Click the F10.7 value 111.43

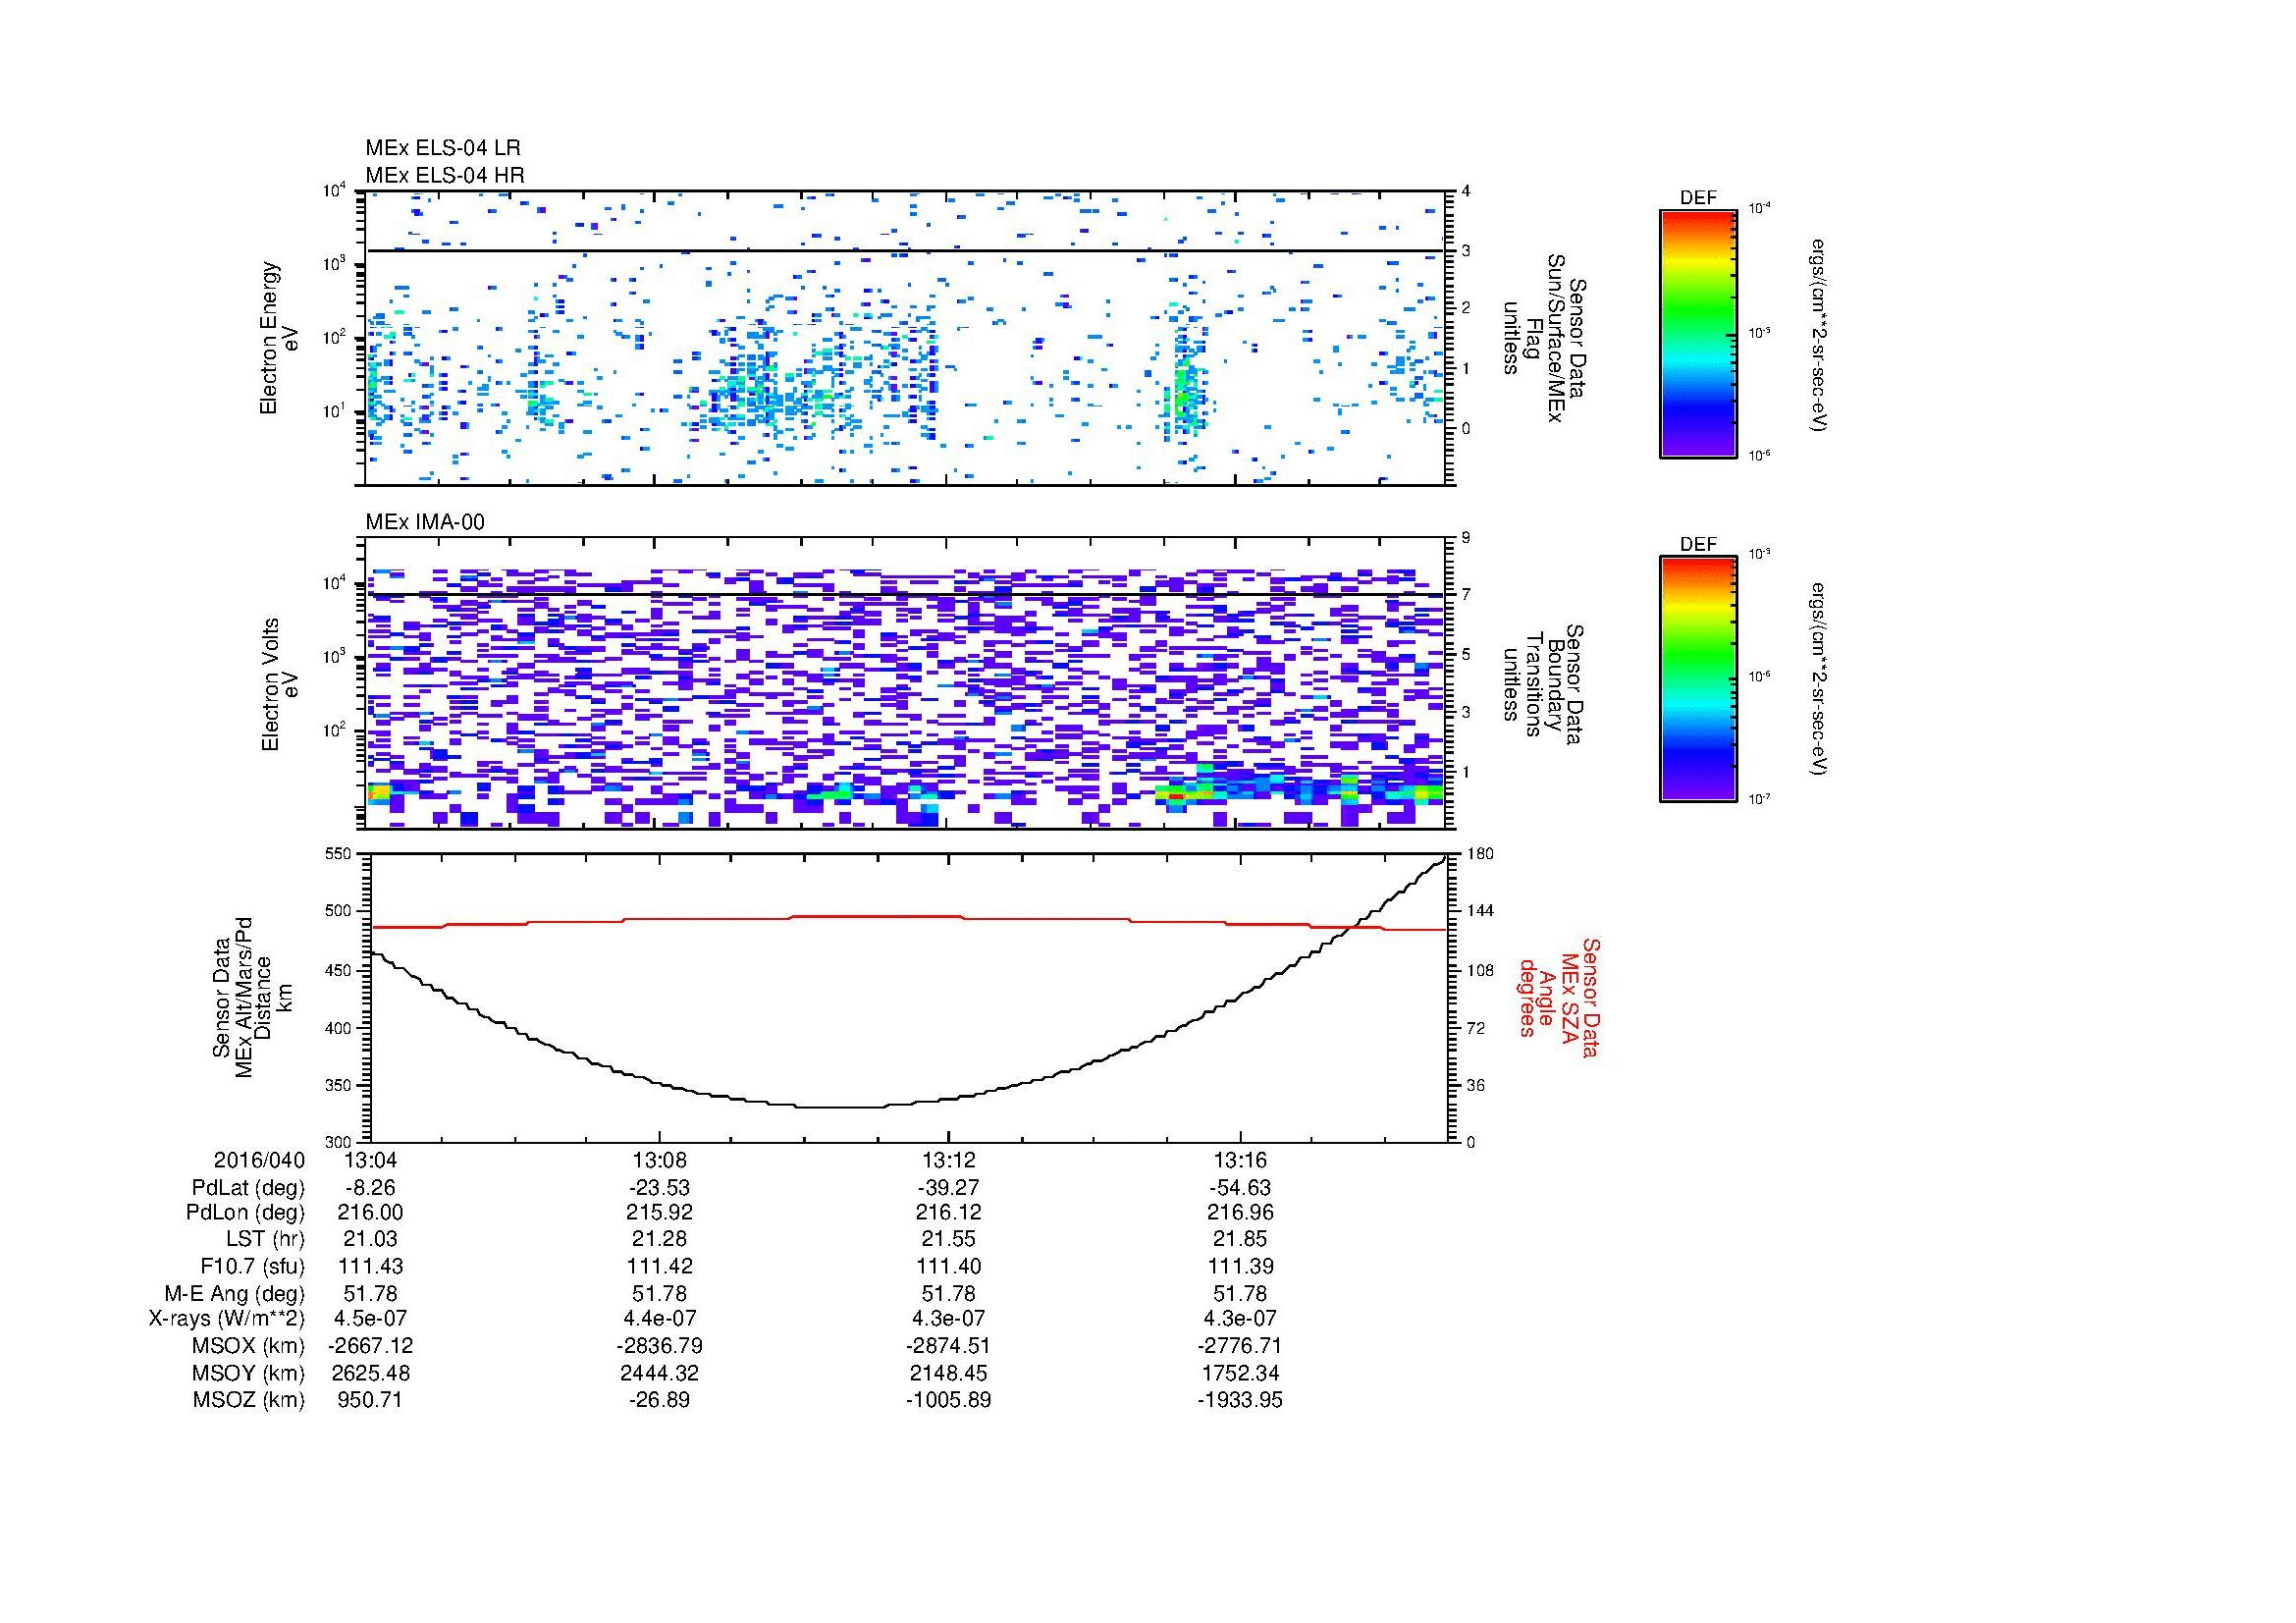click(370, 1266)
